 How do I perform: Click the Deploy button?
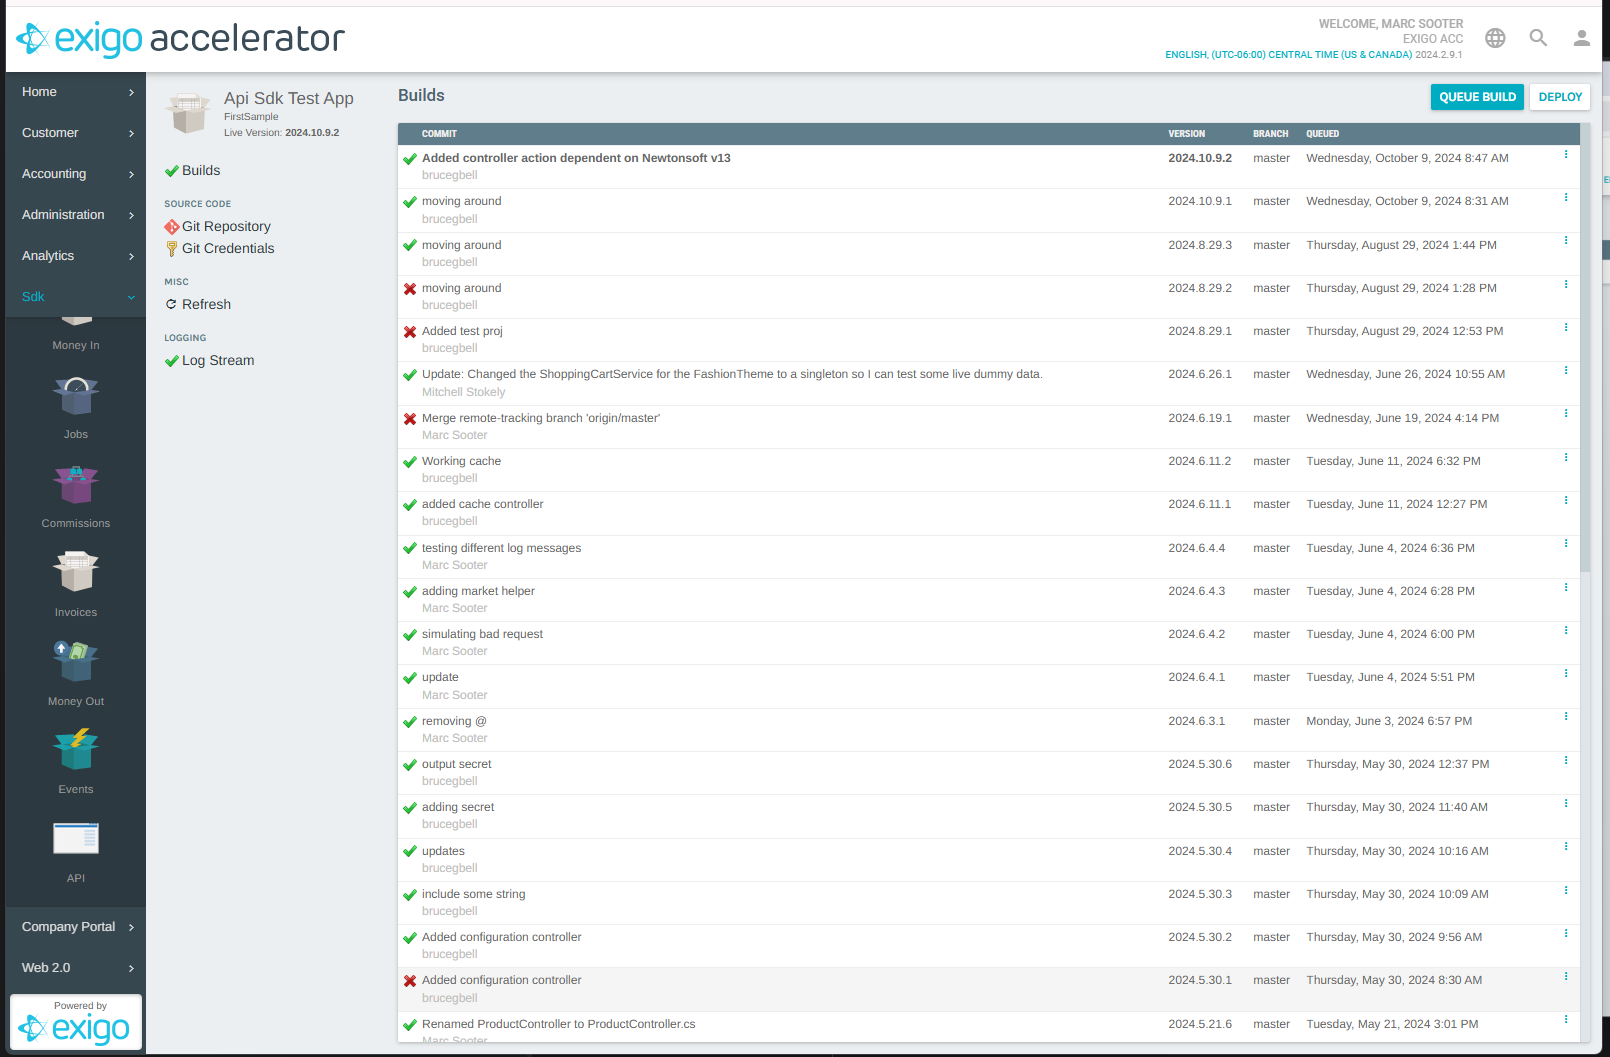pos(1560,97)
